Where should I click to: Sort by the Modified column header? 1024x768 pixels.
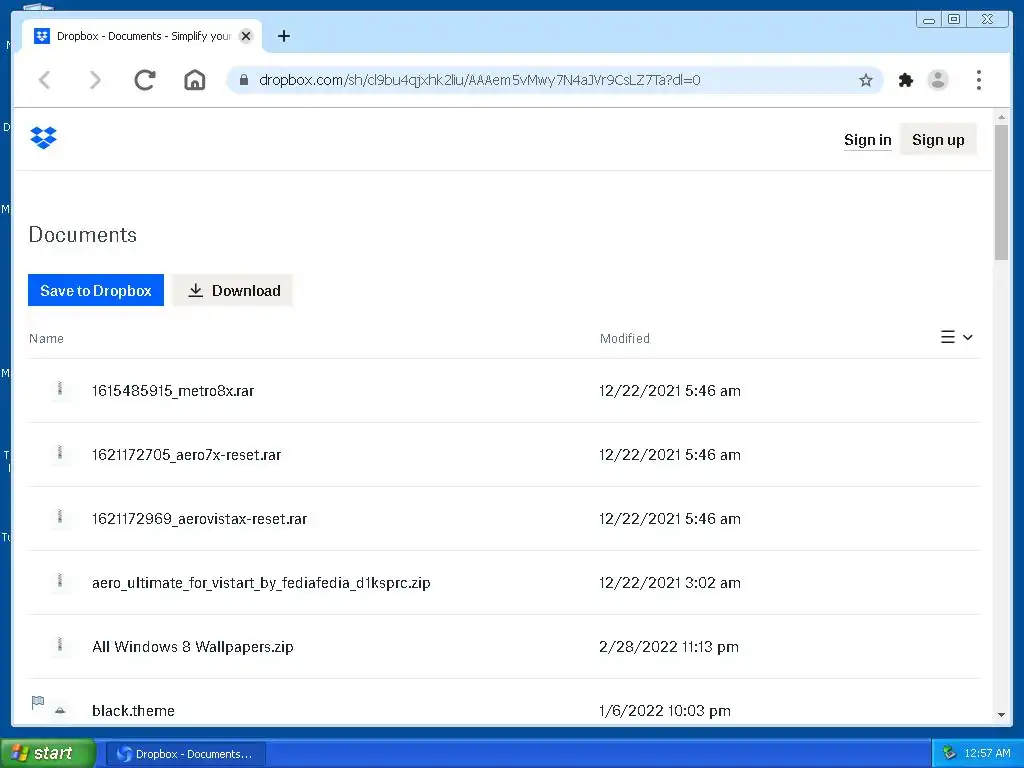click(x=625, y=338)
